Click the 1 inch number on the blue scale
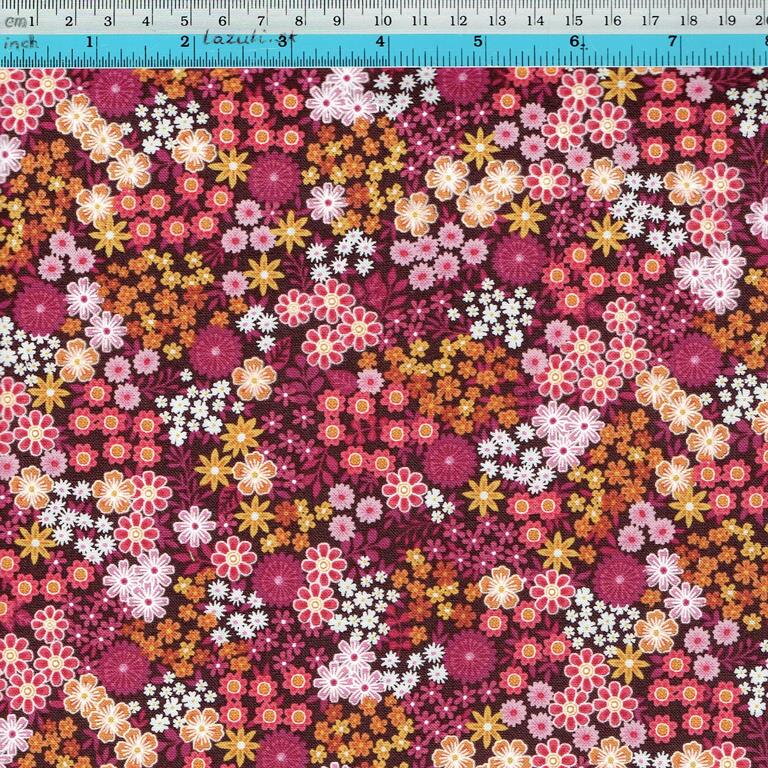This screenshot has width=768, height=768. point(91,42)
